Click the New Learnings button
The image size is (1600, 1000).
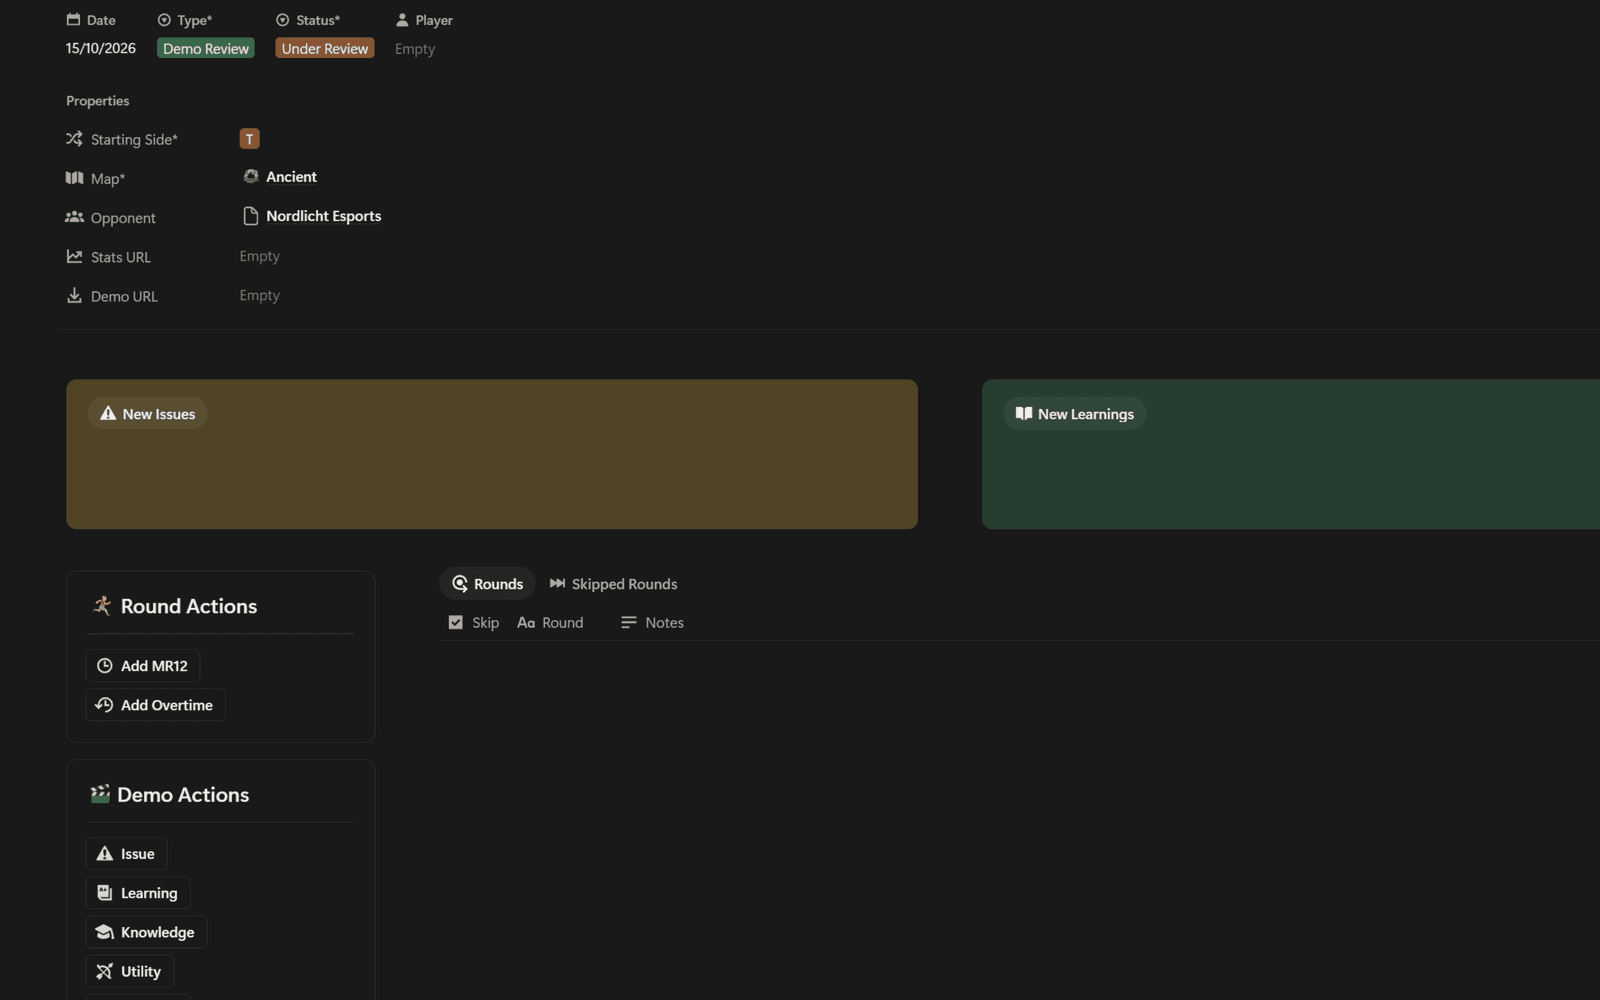pos(1075,414)
